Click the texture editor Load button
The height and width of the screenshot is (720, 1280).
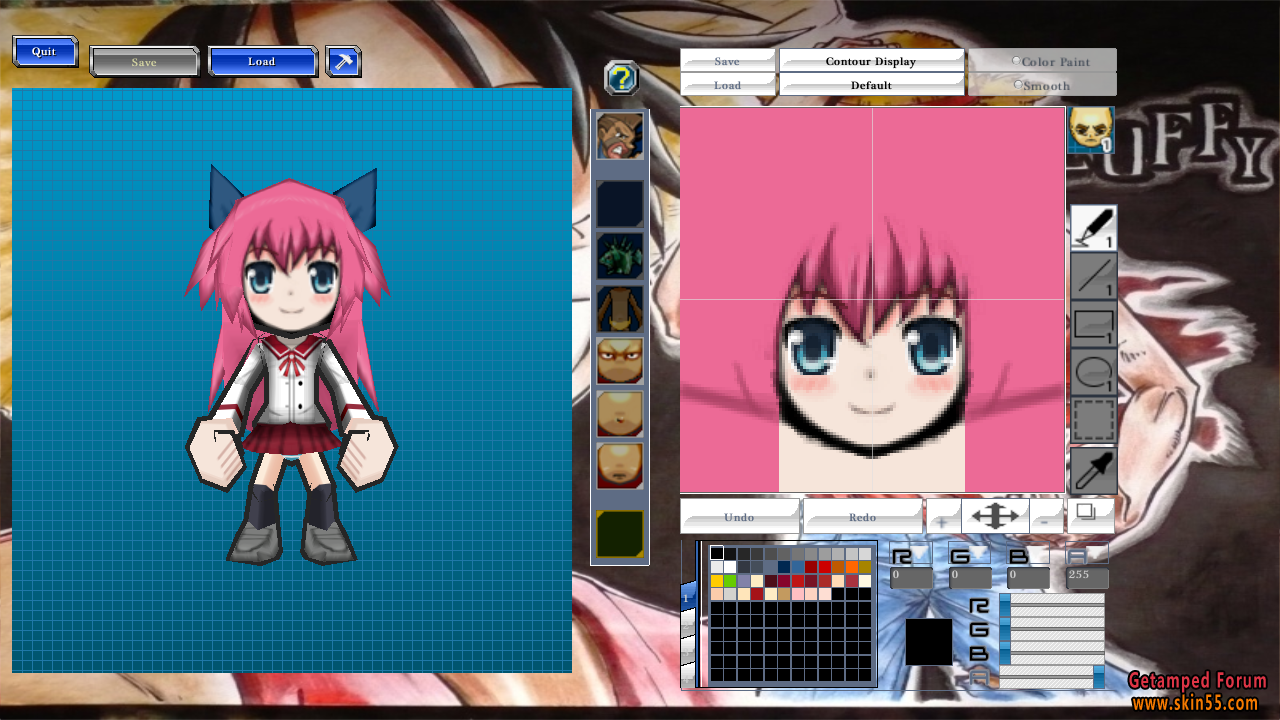click(728, 85)
